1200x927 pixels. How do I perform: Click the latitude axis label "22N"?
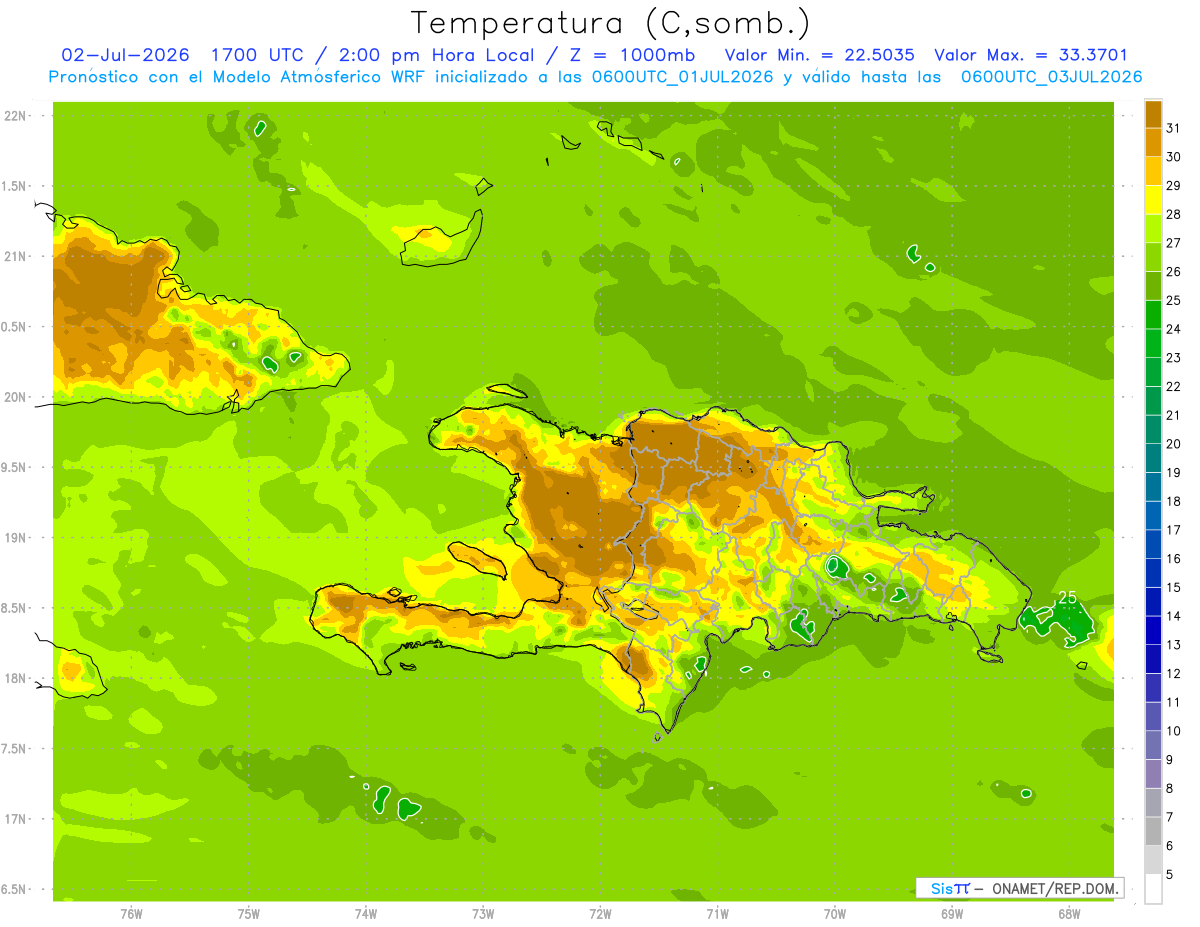(x=16, y=116)
